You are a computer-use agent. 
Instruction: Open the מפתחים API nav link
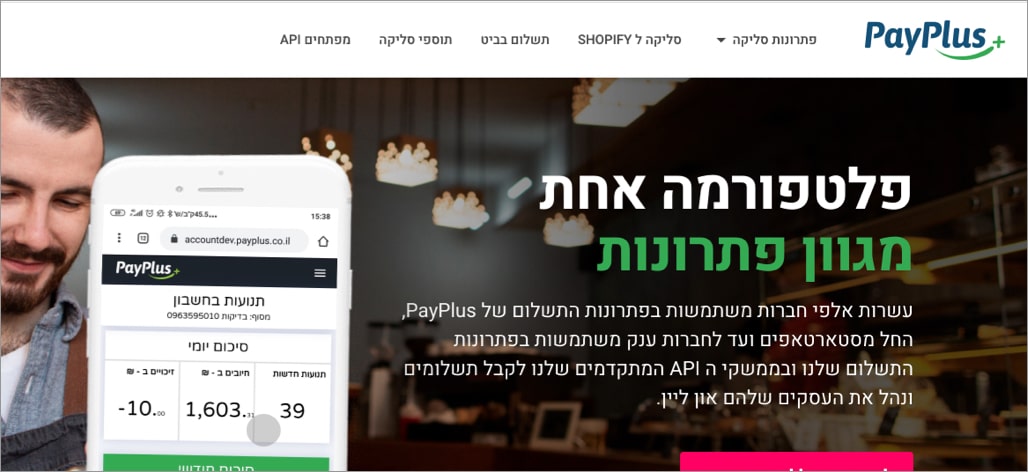[x=315, y=40]
